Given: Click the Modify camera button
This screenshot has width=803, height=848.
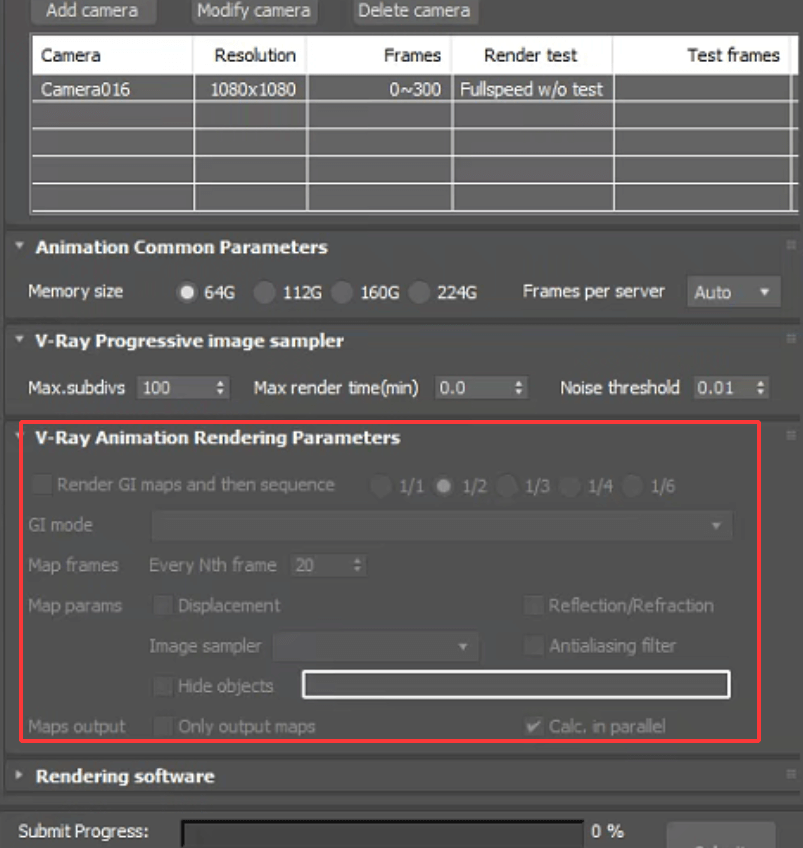Looking at the screenshot, I should pos(253,11).
